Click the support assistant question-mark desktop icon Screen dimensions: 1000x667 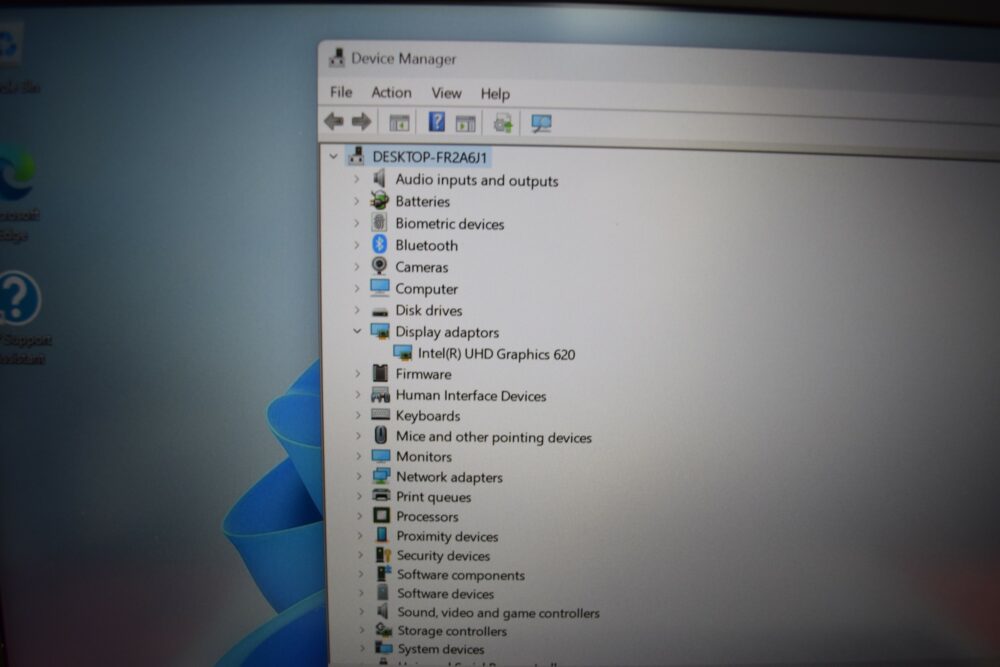(x=19, y=298)
